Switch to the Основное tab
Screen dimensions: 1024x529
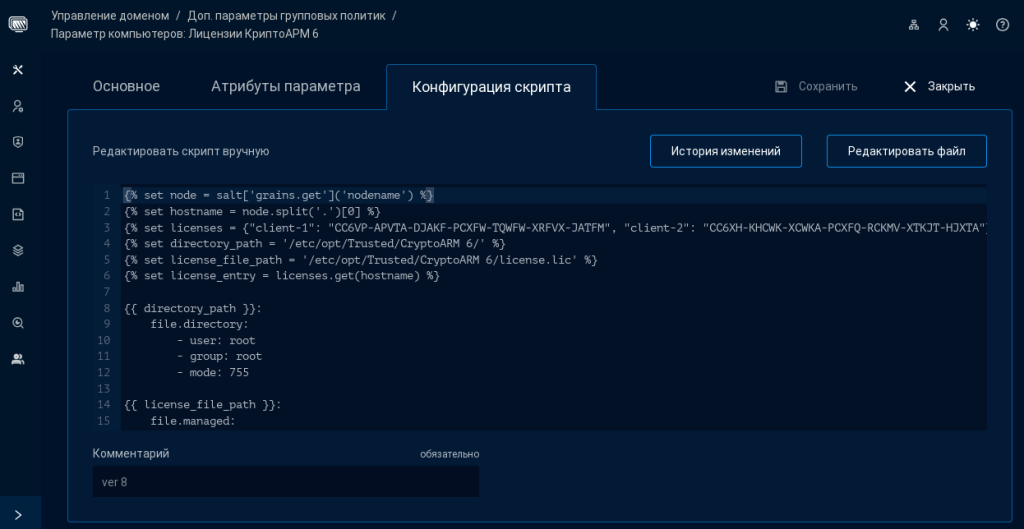click(x=126, y=87)
